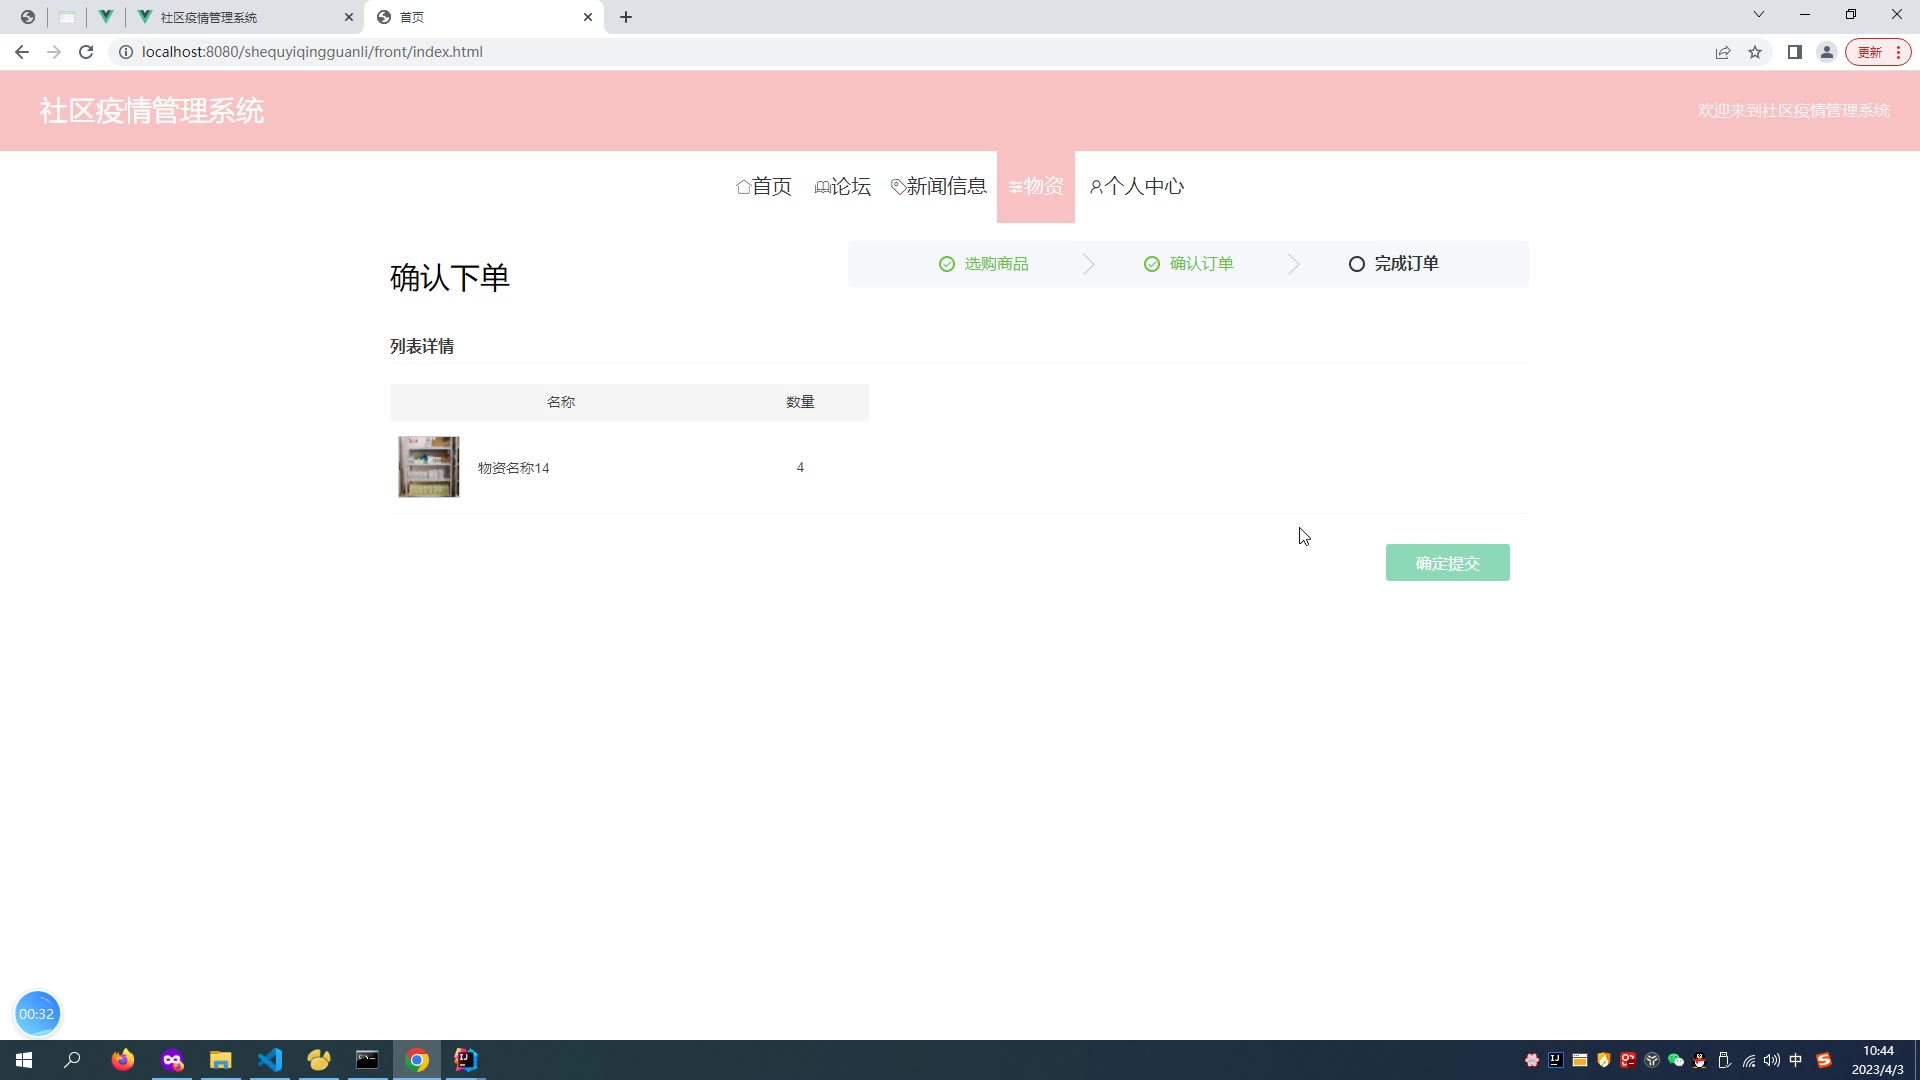1920x1080 pixels.
Task: Click the quantity value 4
Action: (800, 467)
